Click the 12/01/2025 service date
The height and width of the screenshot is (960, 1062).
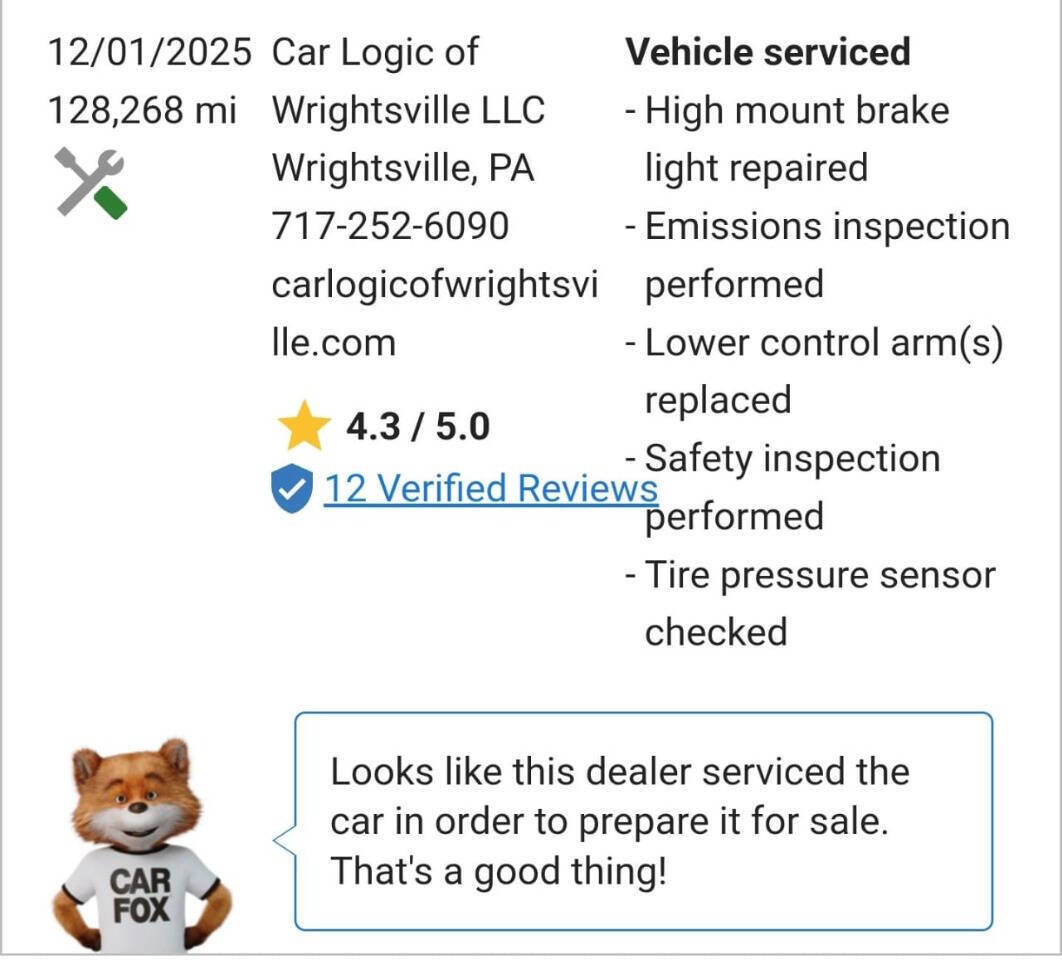150,52
